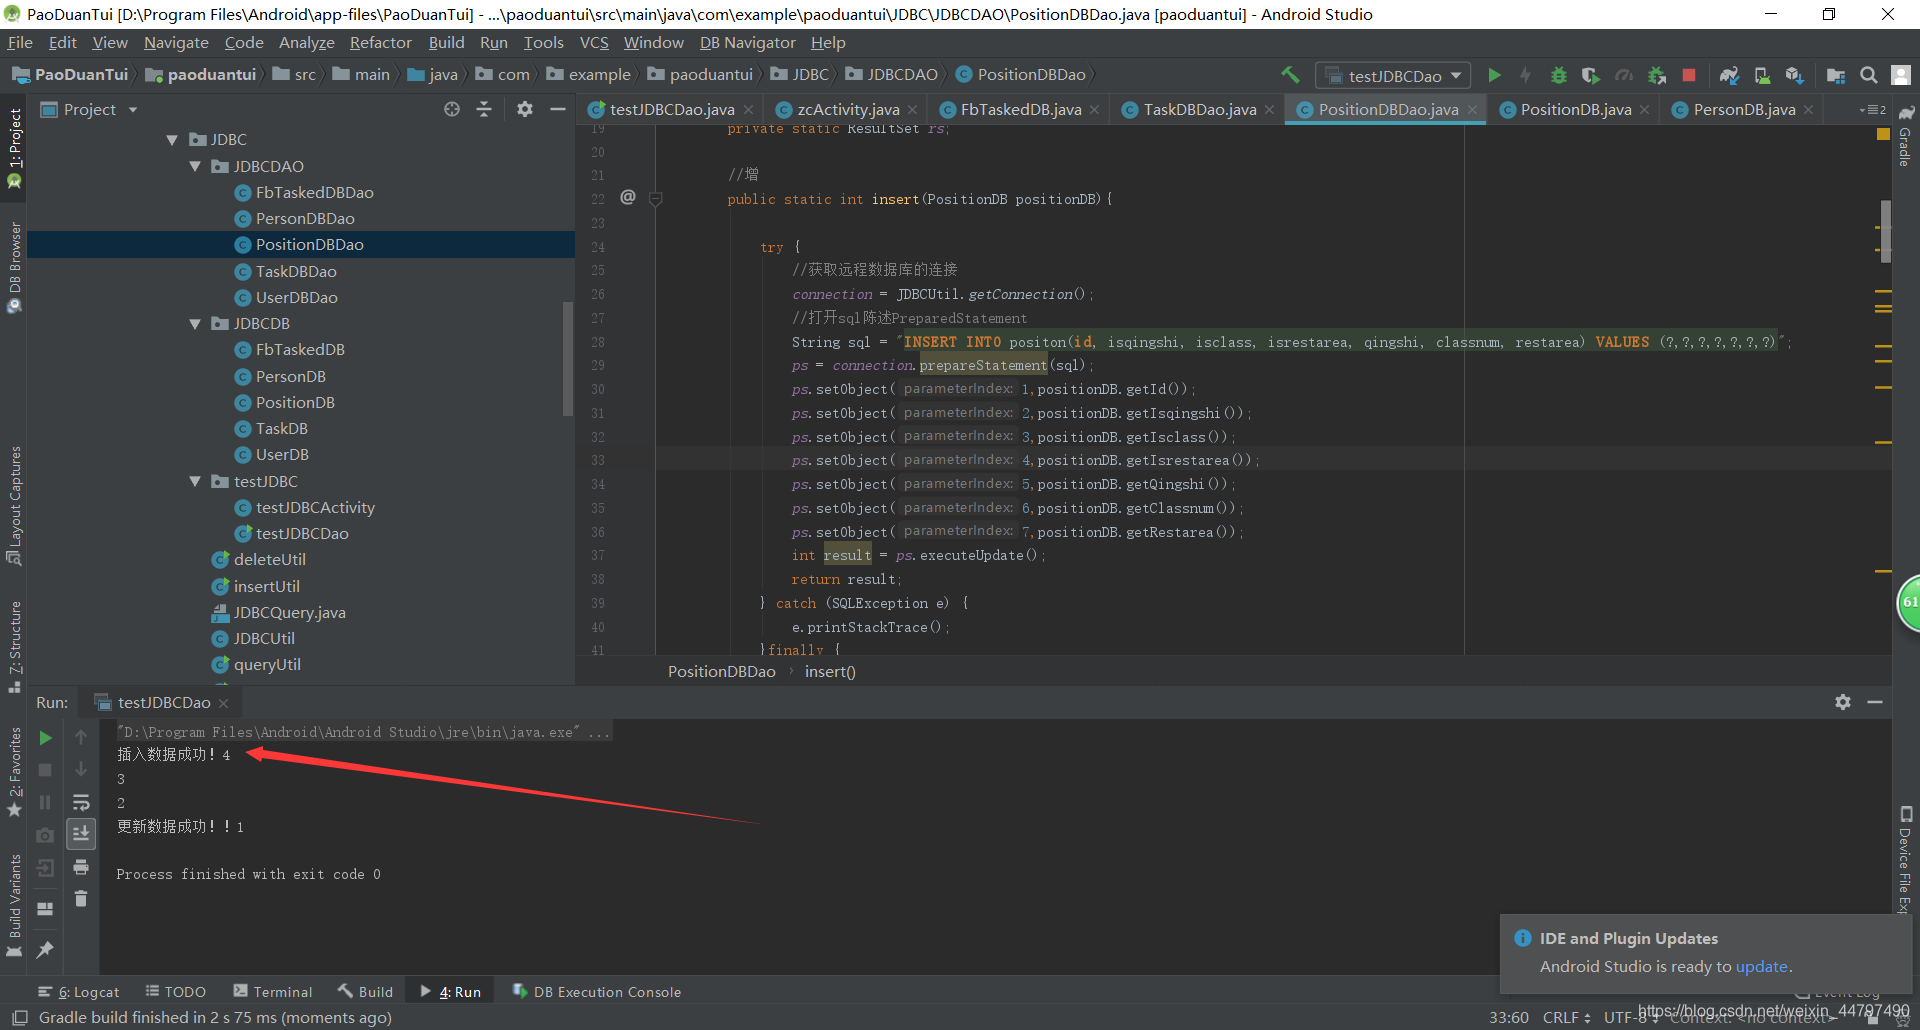The width and height of the screenshot is (1920, 1030).
Task: Toggle the Z: Structure tool window
Action: [14, 647]
